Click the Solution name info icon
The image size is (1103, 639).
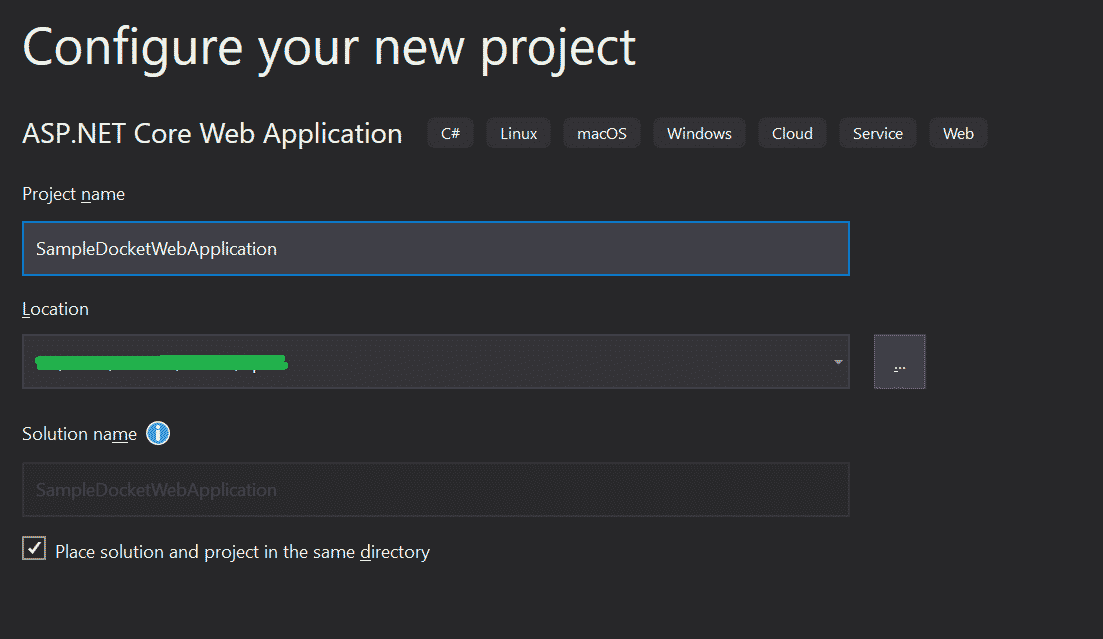pos(157,433)
